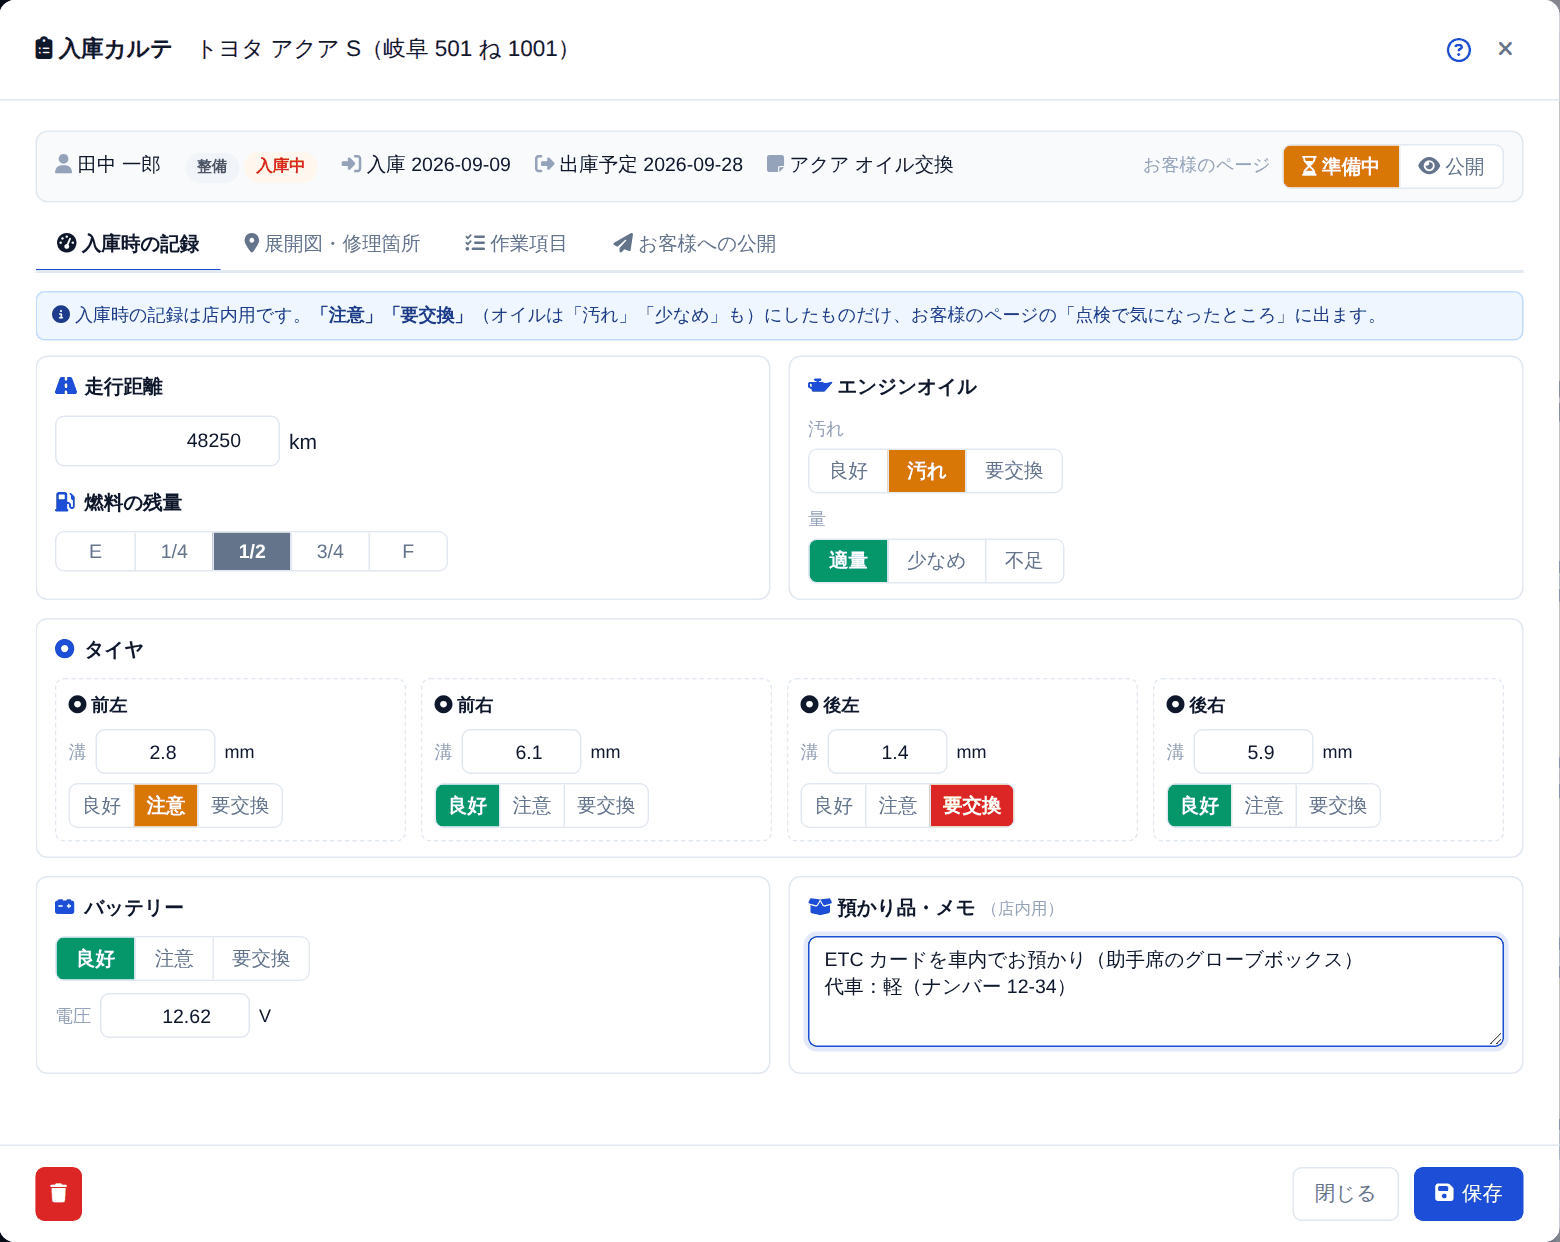Click the tire icon beside タイヤ heading
This screenshot has height=1242, width=1560.
pos(65,649)
